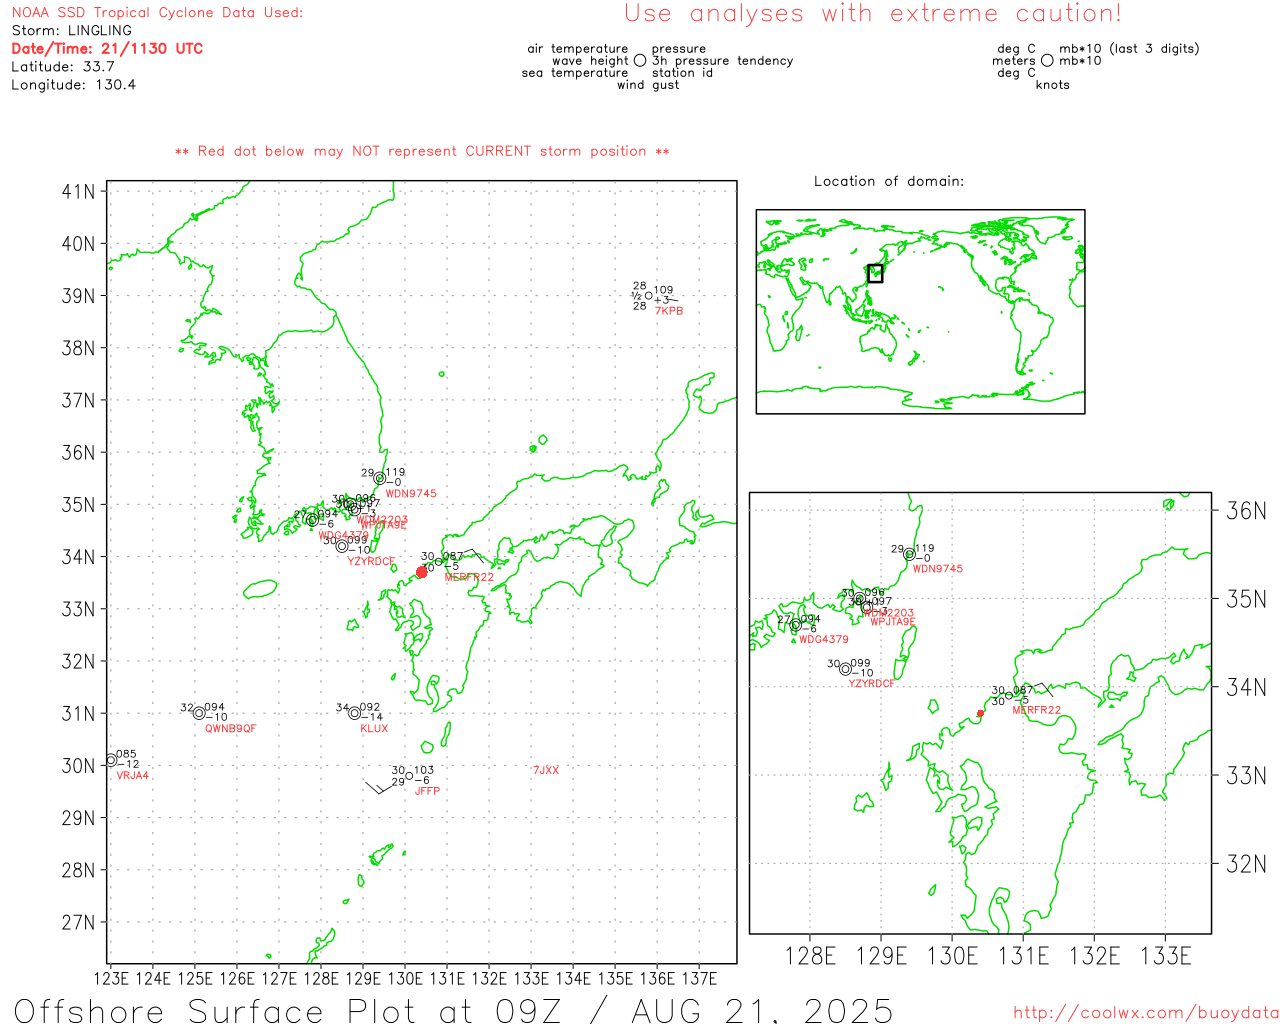This screenshot has height=1024, width=1280.
Task: Click the 'Date/Time: 21/1130 UTC' line
Action: point(107,48)
